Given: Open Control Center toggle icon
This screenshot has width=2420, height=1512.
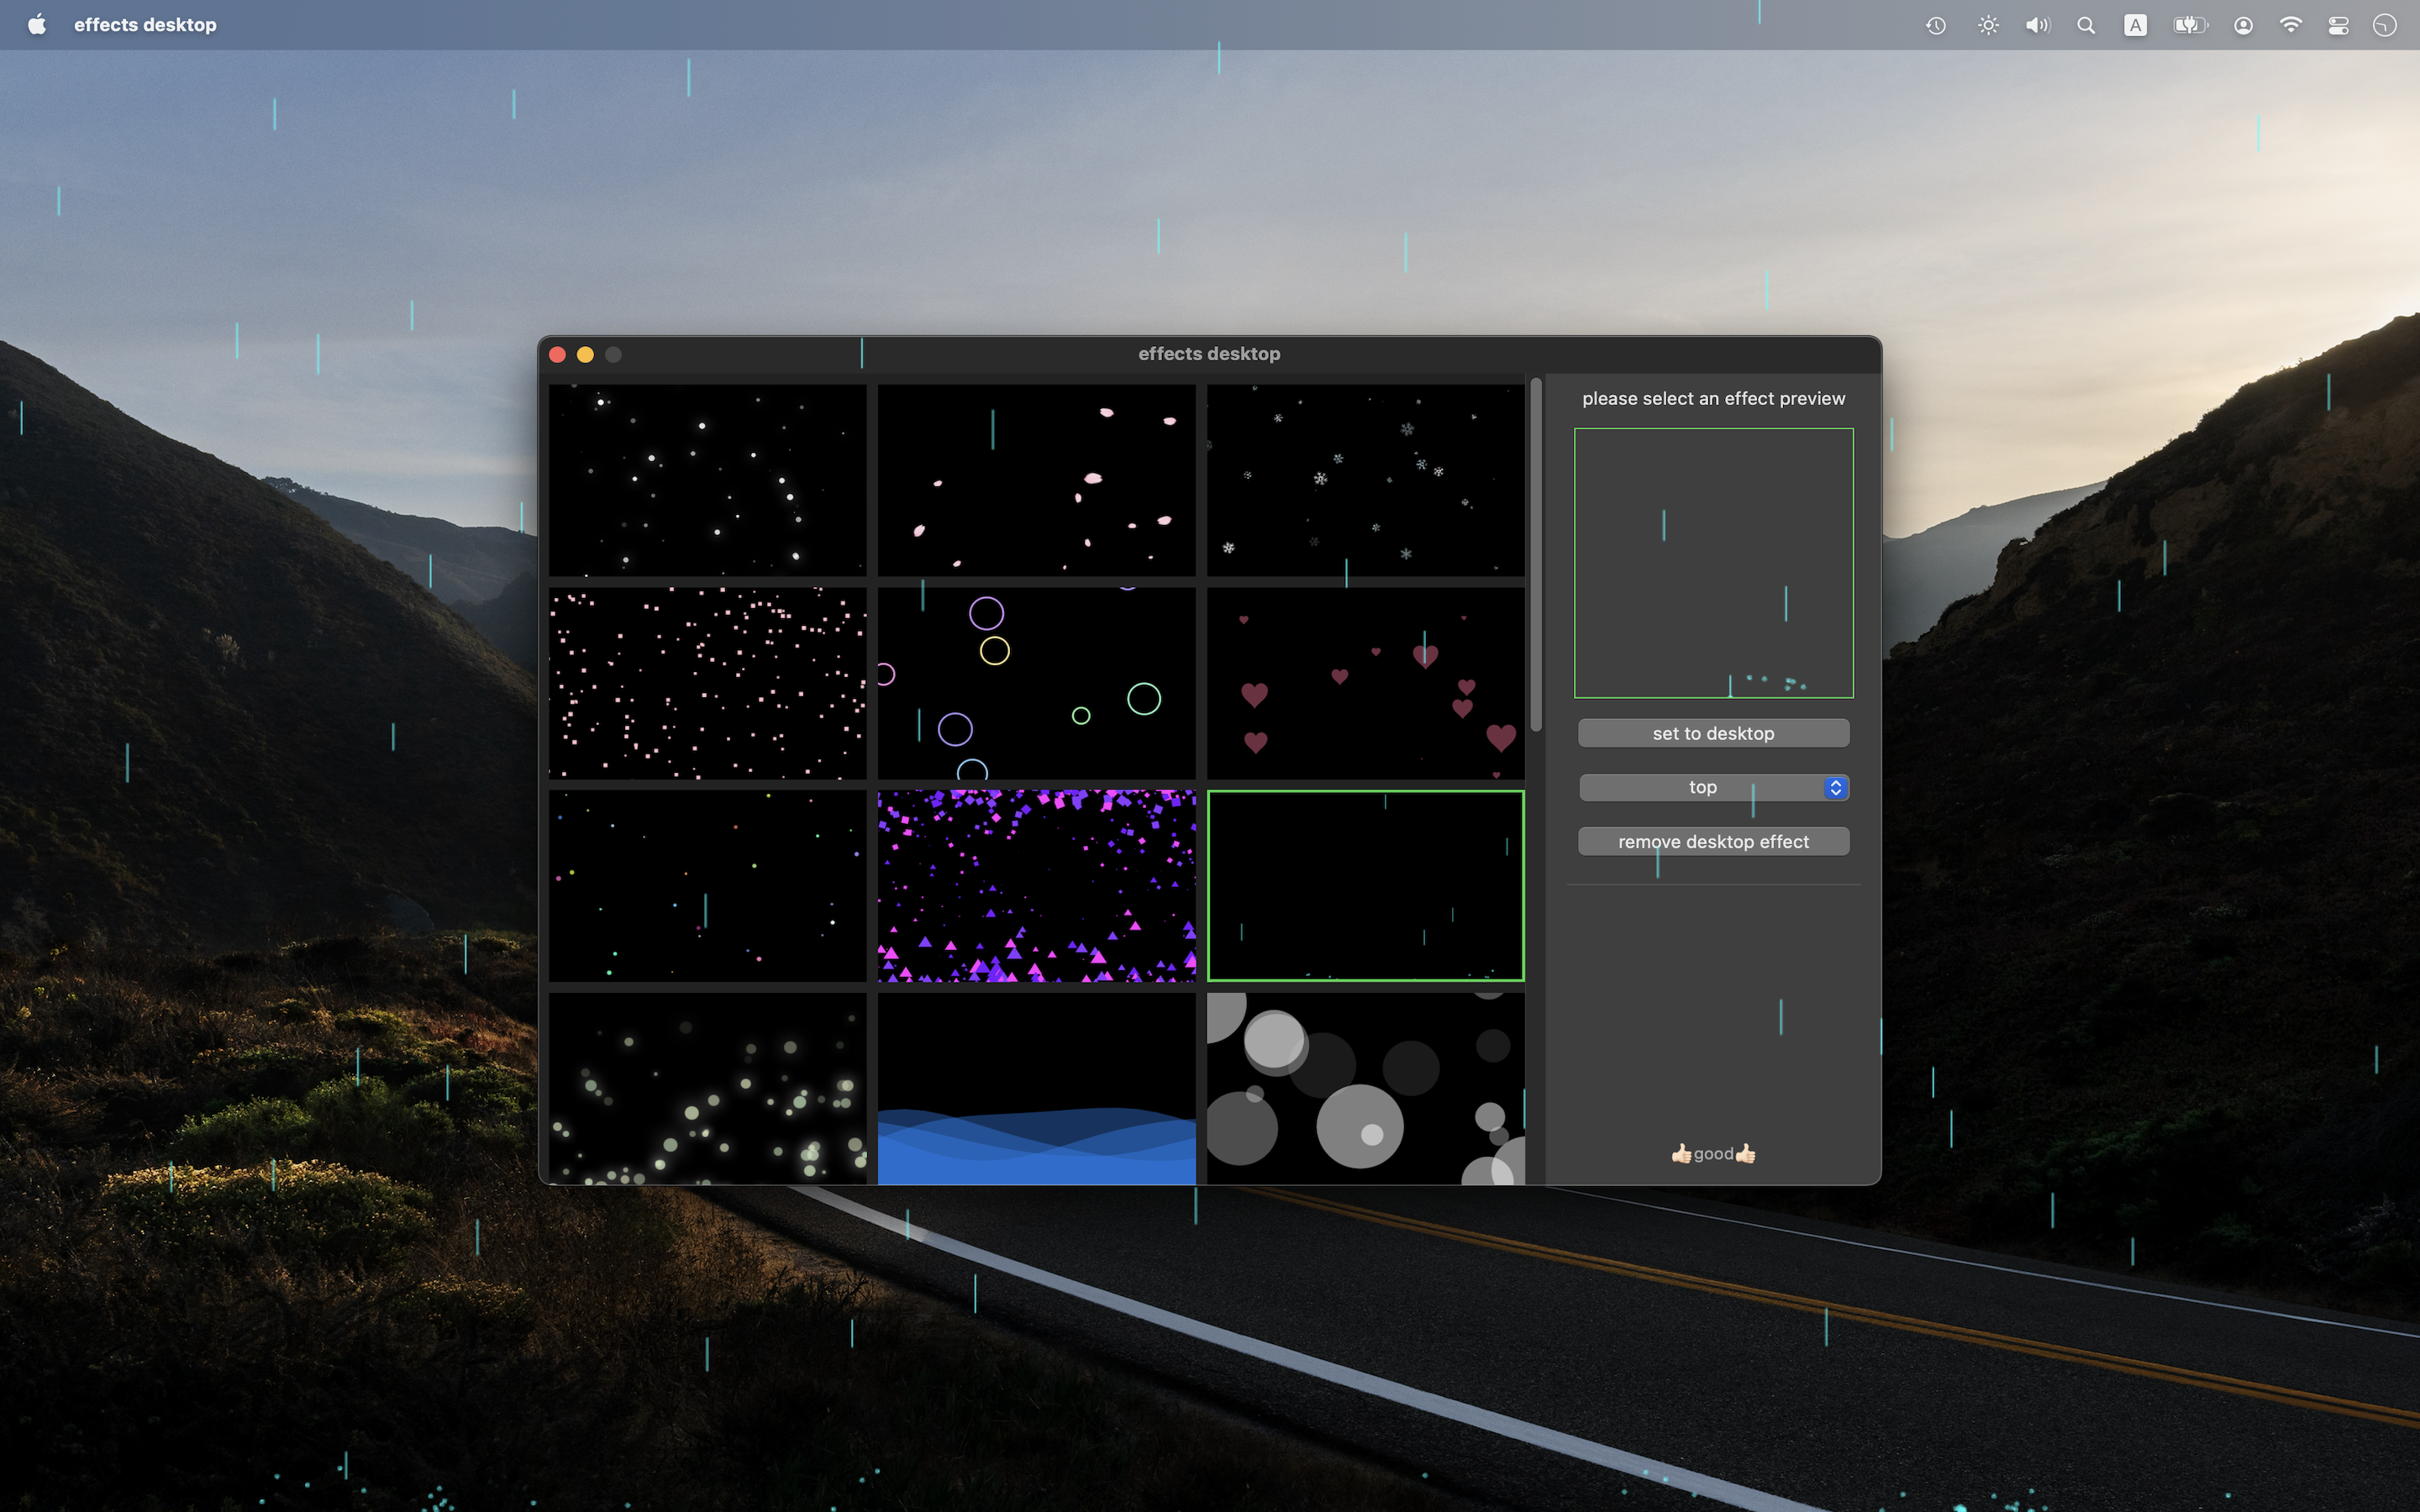Looking at the screenshot, I should [x=2338, y=25].
